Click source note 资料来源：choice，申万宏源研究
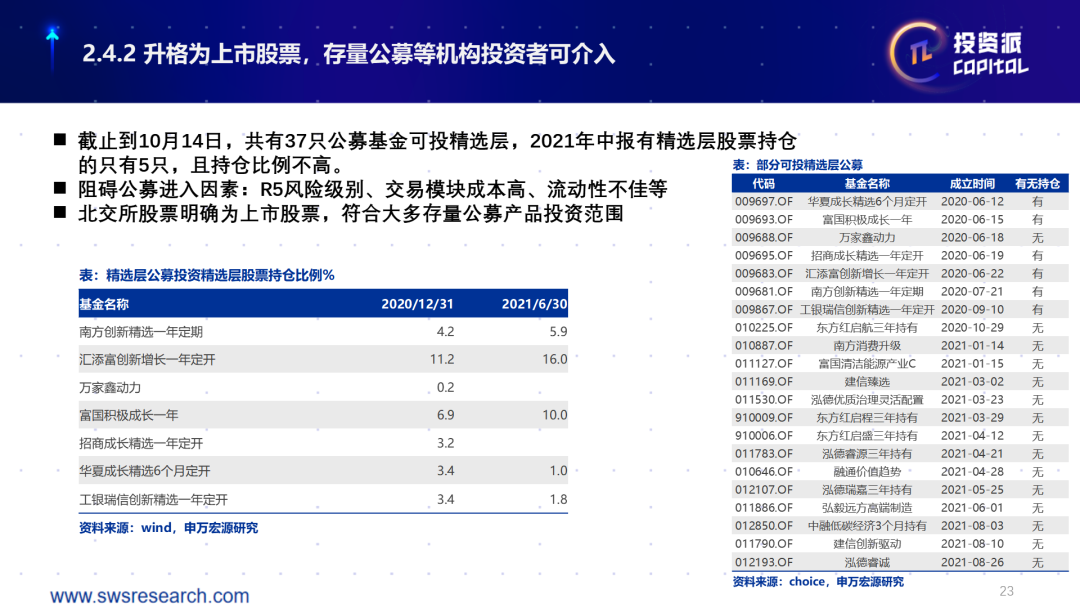 [818, 582]
